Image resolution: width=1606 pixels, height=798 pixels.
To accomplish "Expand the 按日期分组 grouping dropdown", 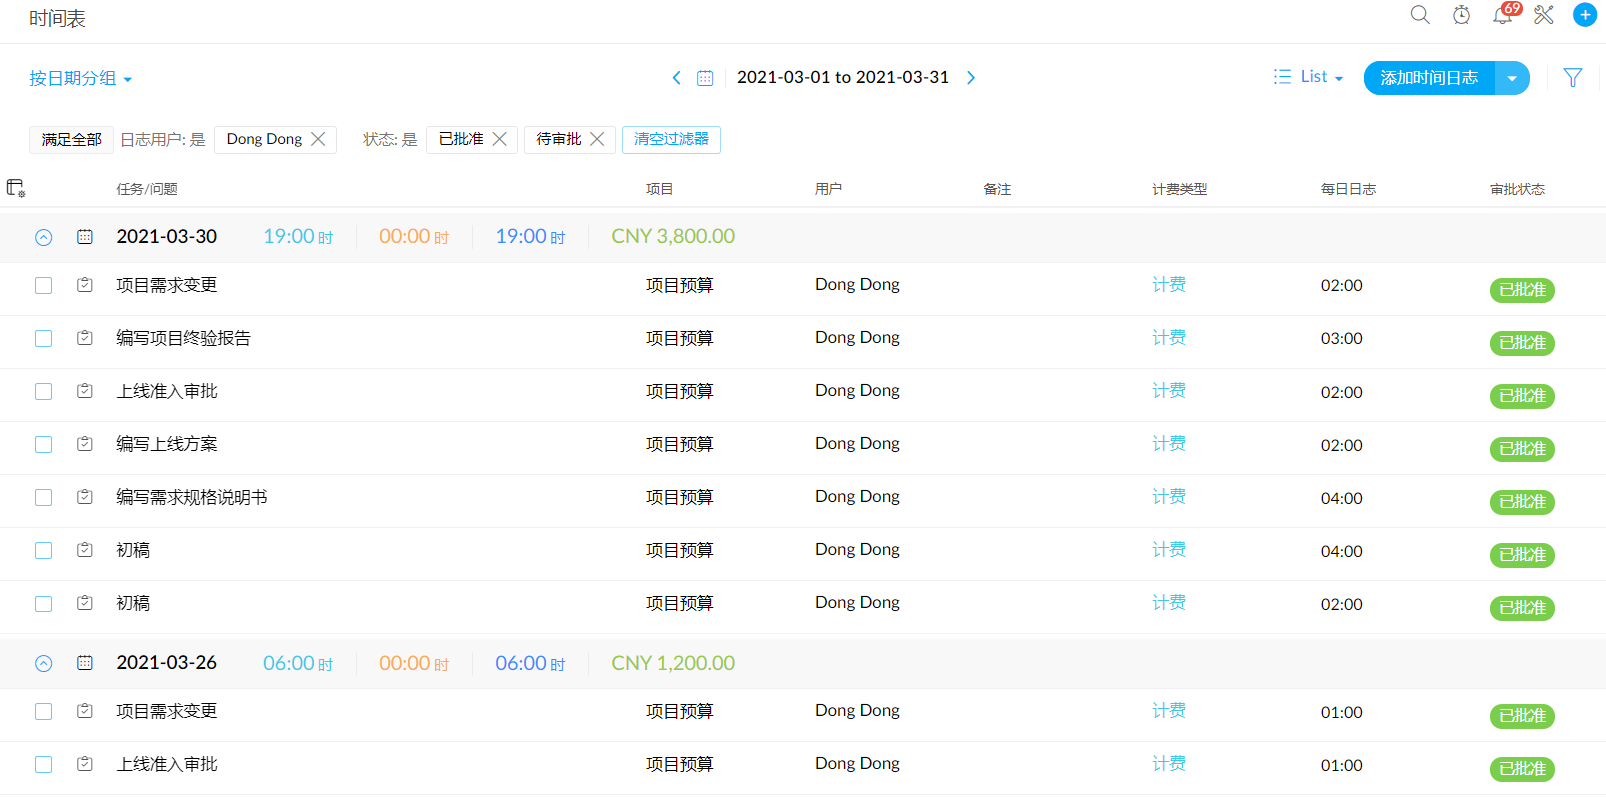I will click(80, 78).
